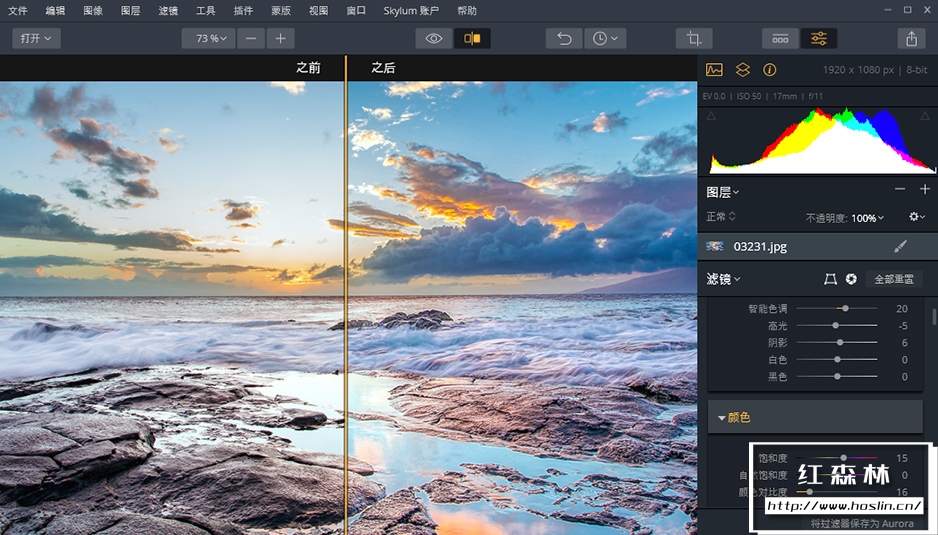The height and width of the screenshot is (535, 938).
Task: Show the layers panel icon
Action: click(x=742, y=69)
